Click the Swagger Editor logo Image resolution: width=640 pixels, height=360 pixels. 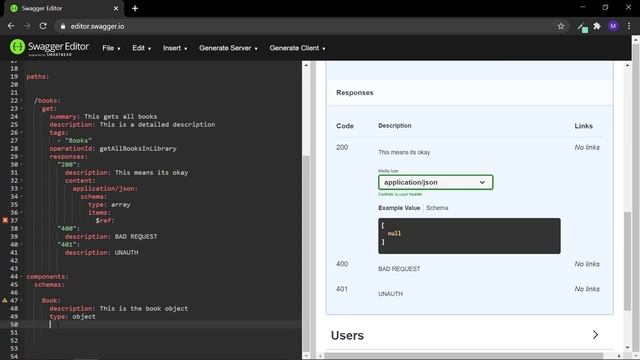[x=49, y=47]
